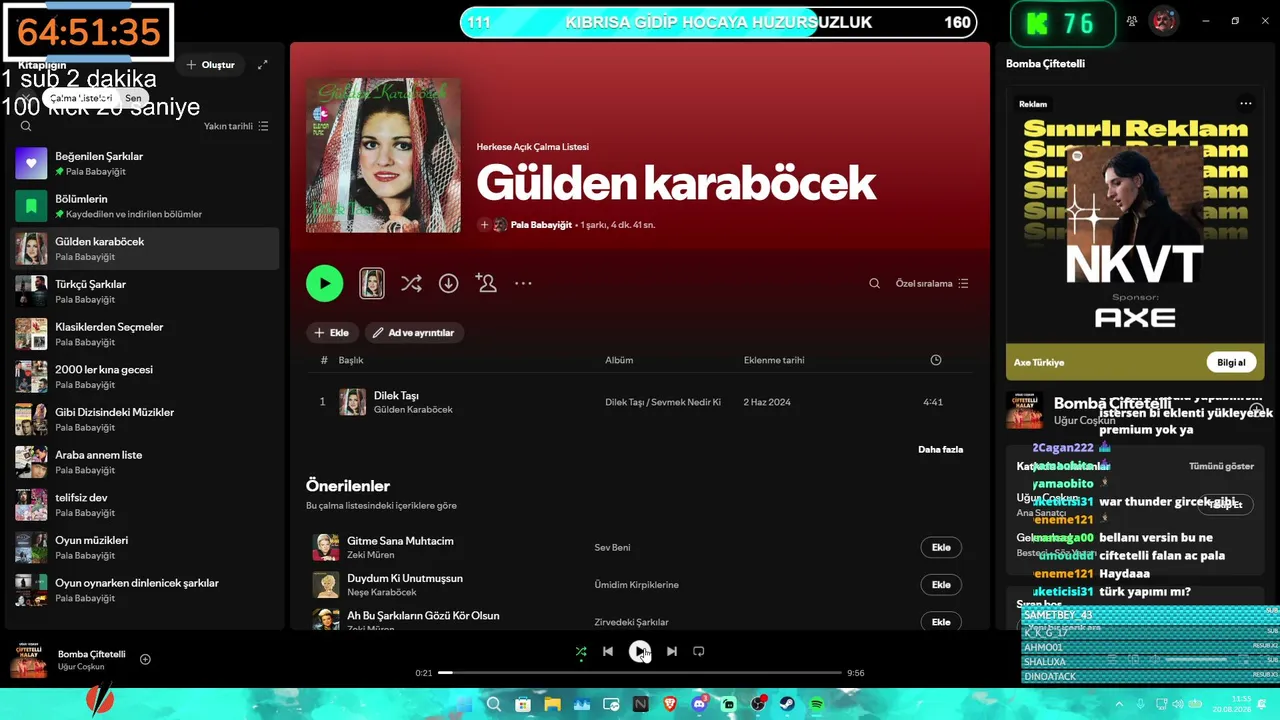Sort tracks by the duration clock column
Viewport: 1280px width, 720px height.
935,360
